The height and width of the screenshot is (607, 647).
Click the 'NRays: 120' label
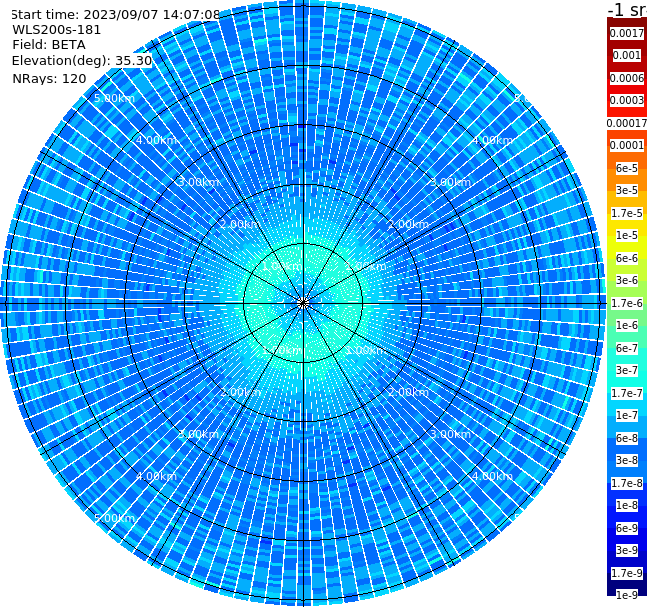(49, 78)
